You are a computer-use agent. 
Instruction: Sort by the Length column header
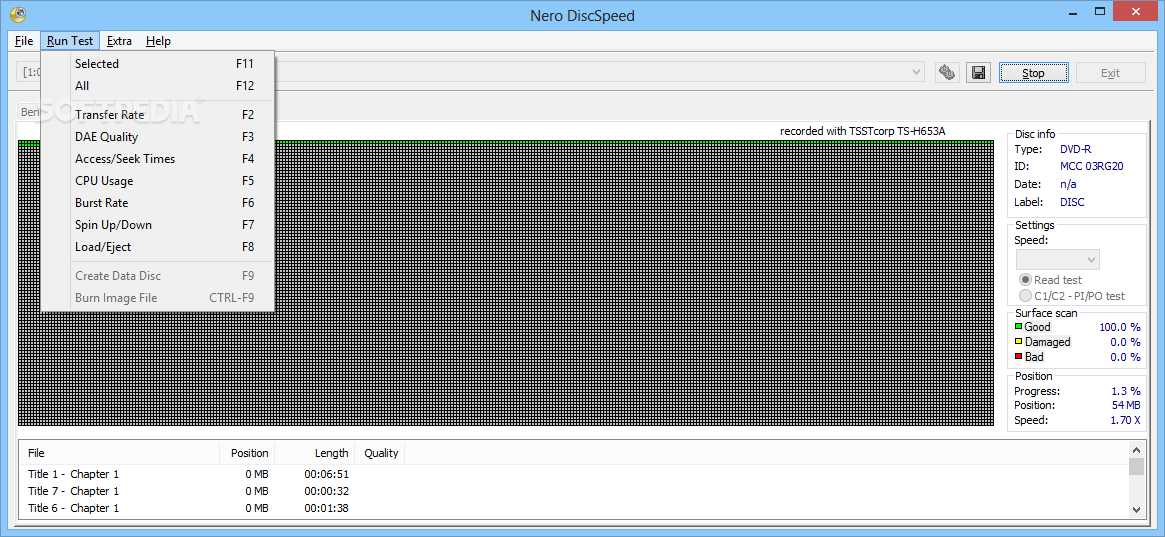315,452
